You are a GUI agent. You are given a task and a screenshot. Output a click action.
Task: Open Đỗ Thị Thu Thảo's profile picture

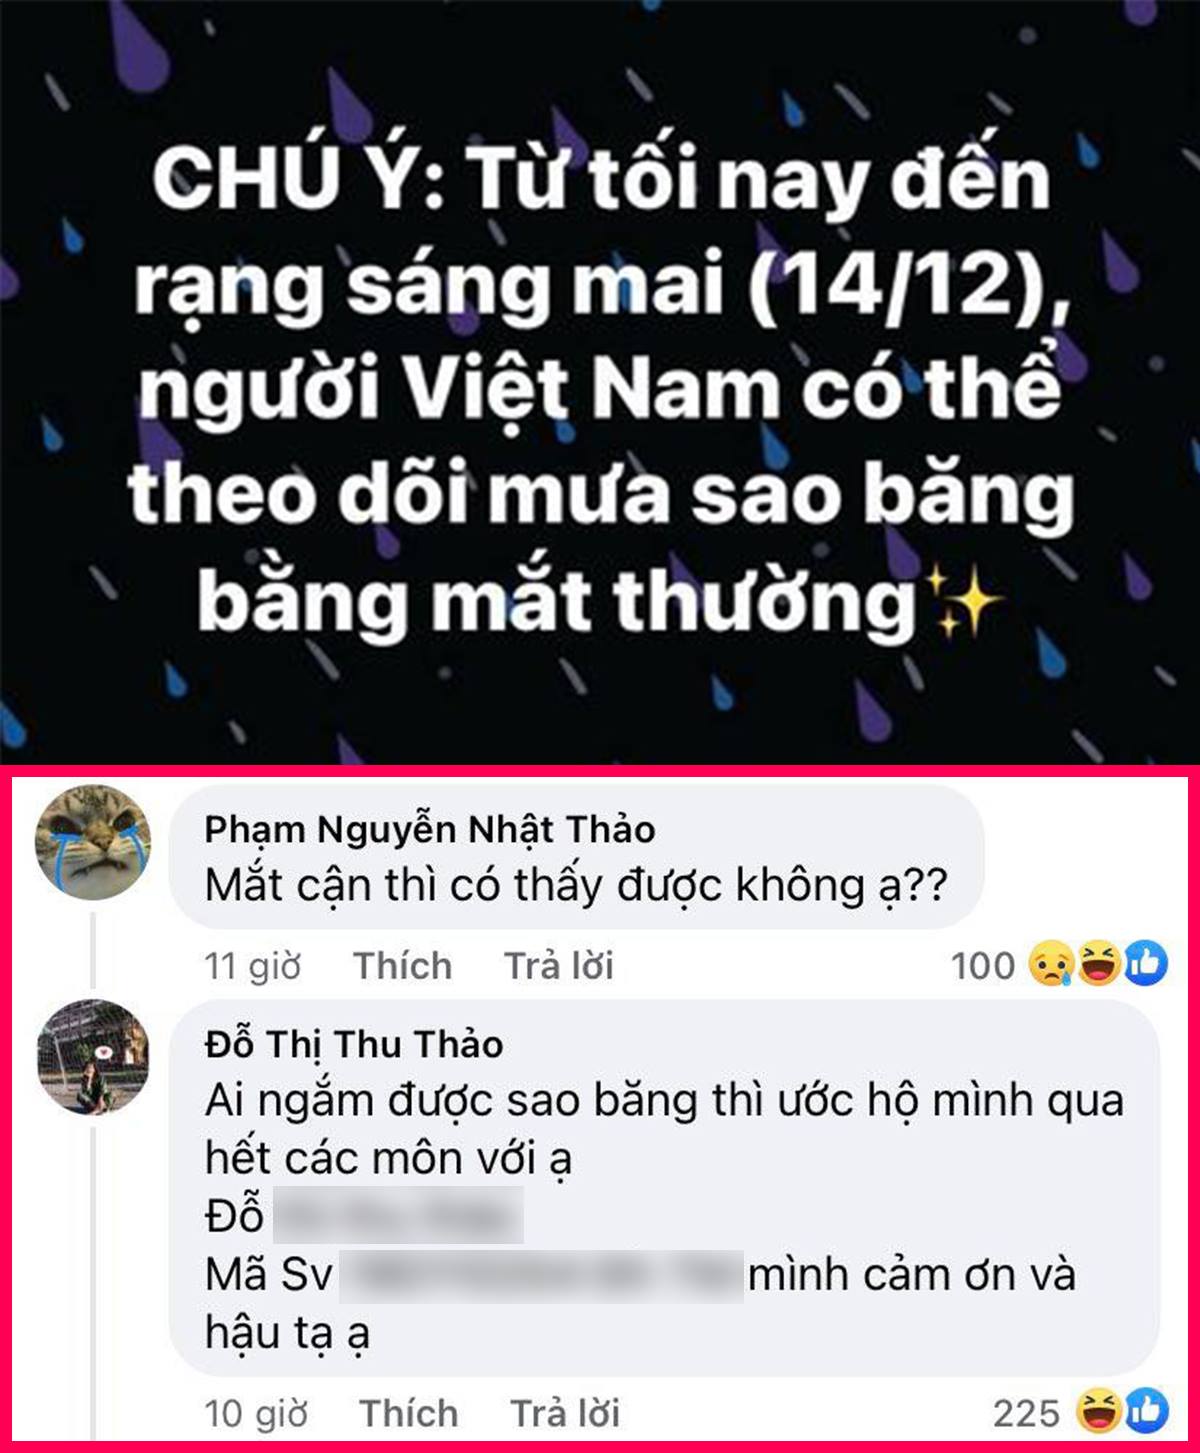tap(93, 1056)
